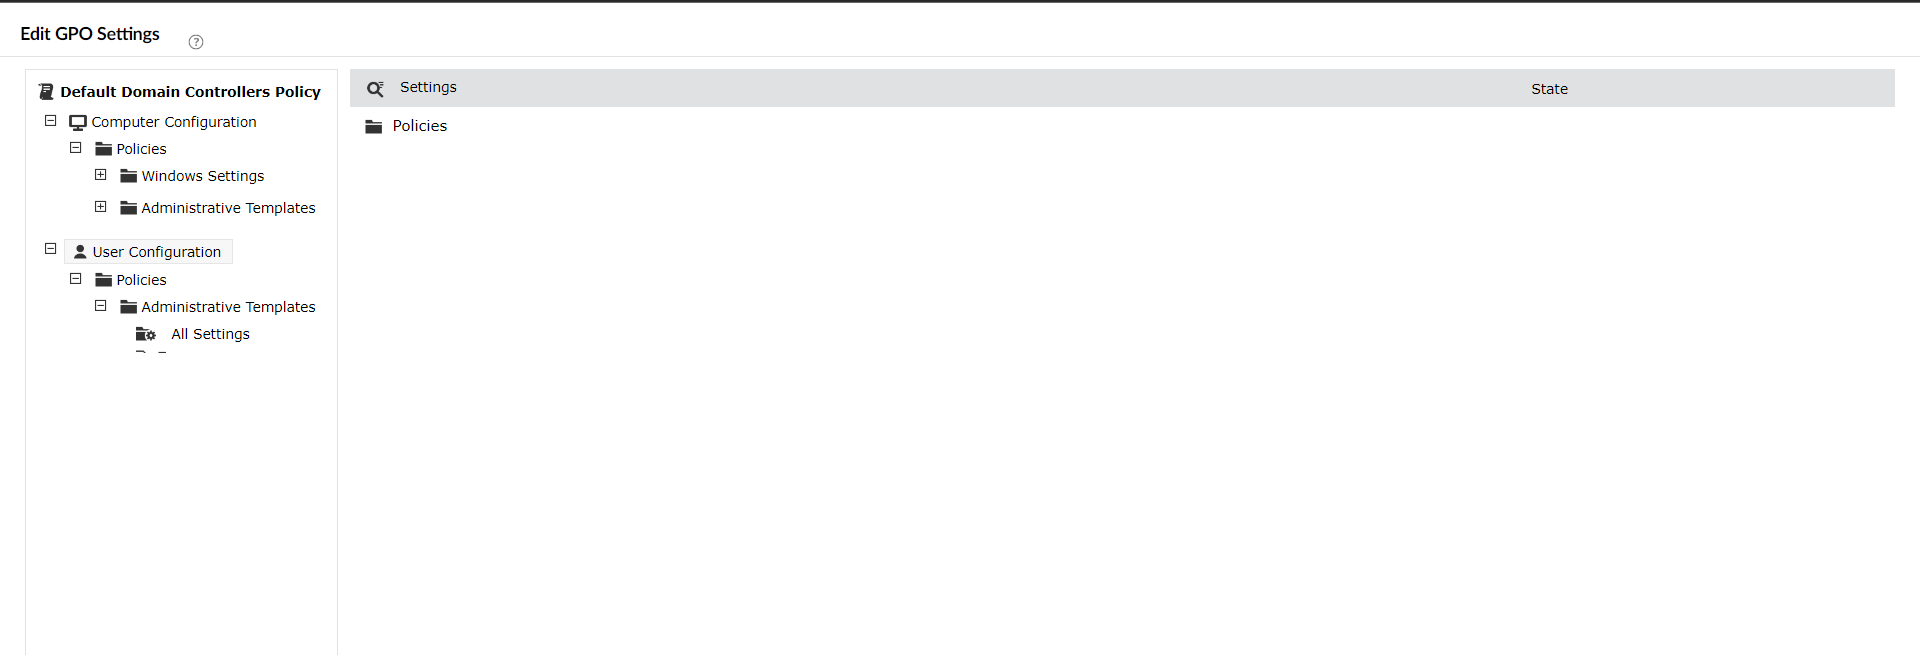Screen dimensions: 1920x655
Task: Click the Computer Configuration monitor icon
Action: [78, 123]
